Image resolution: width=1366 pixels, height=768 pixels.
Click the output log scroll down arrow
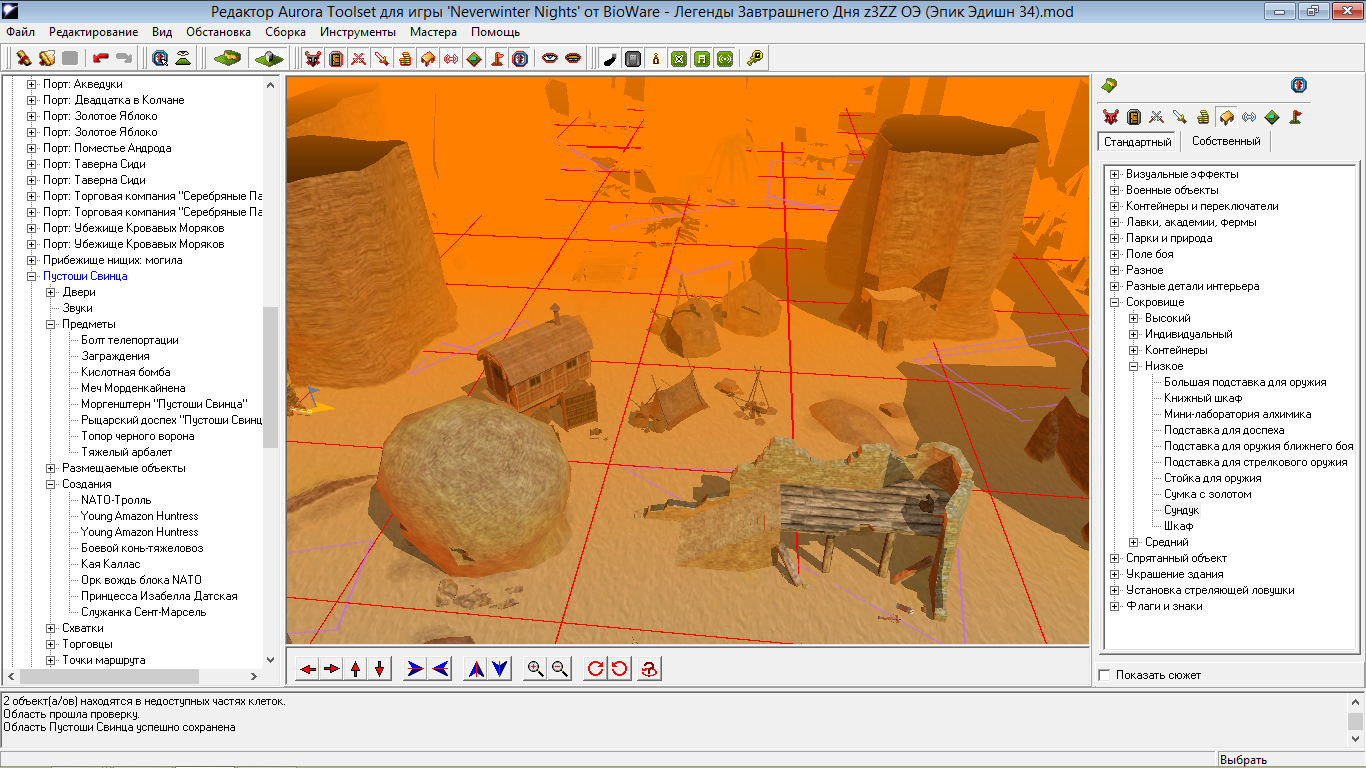click(x=1355, y=740)
